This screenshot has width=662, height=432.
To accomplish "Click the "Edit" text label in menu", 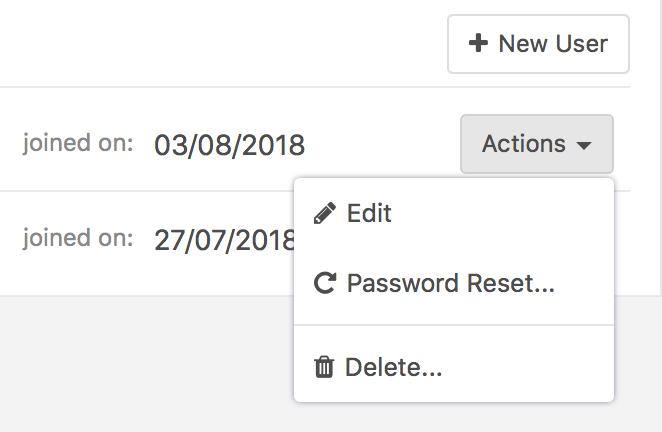I will 369,213.
